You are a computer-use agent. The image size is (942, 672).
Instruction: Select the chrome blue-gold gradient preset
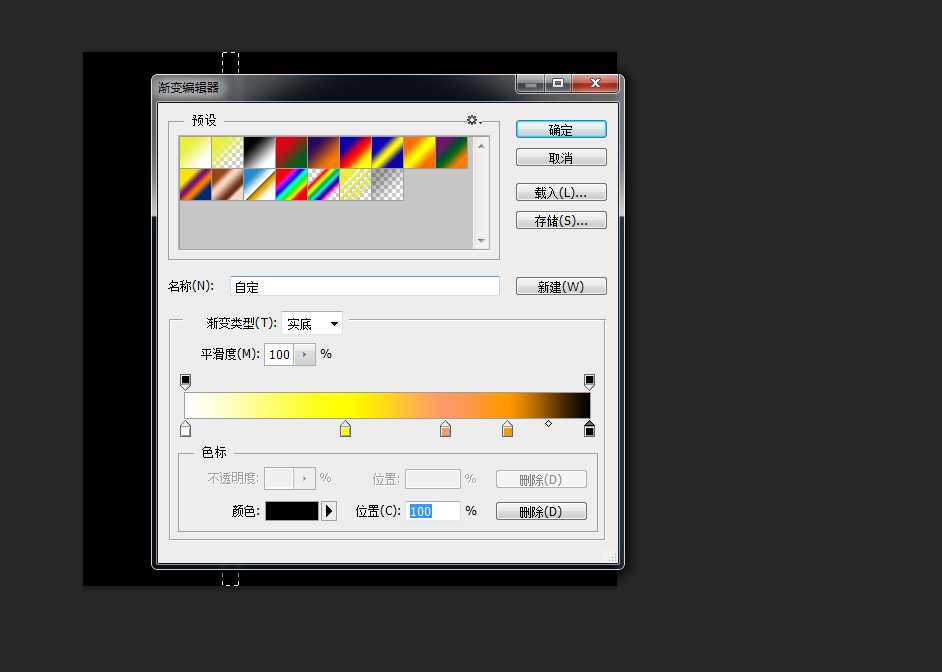tap(257, 183)
